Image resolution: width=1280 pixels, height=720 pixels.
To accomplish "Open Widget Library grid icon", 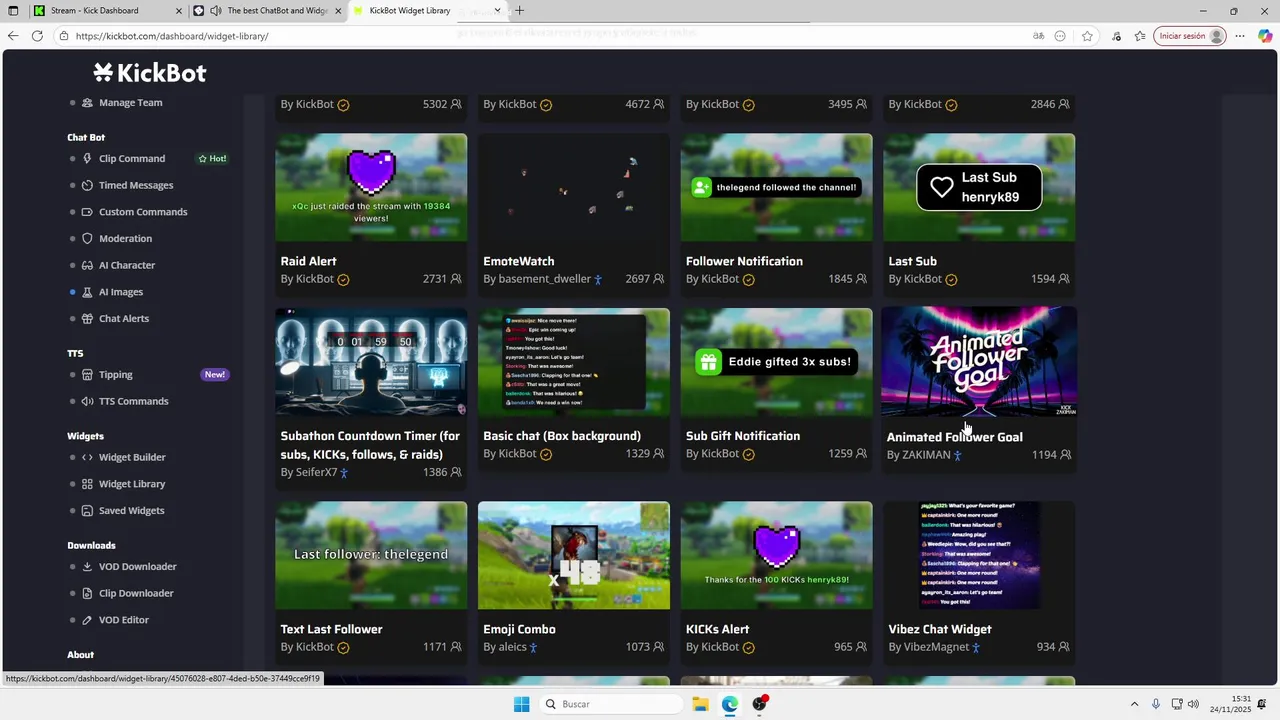I will (x=87, y=484).
